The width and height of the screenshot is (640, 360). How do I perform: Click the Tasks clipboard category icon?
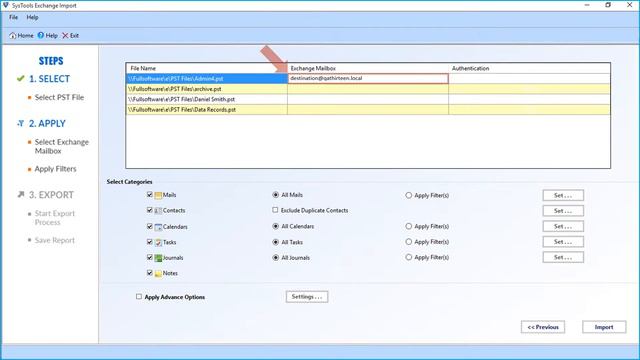click(x=158, y=242)
